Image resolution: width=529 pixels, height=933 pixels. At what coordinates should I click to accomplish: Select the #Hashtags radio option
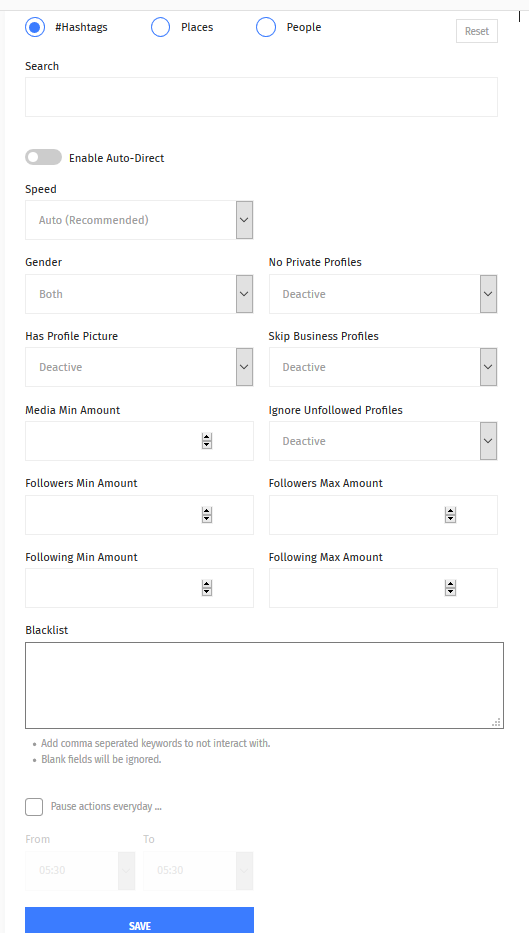point(35,27)
